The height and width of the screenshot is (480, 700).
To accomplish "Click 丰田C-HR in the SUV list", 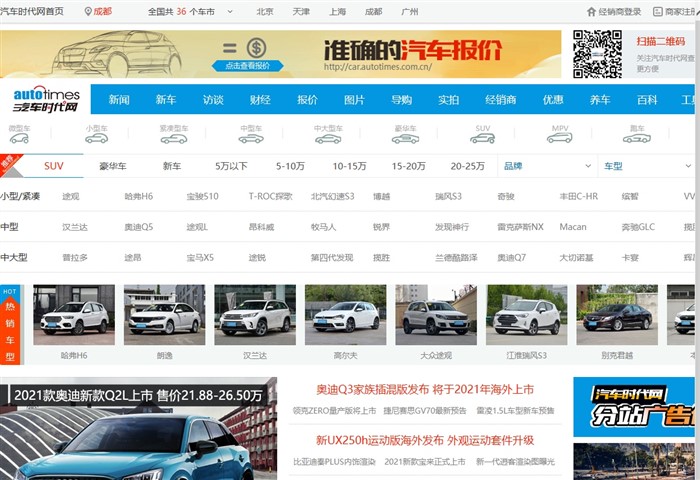I will (579, 196).
